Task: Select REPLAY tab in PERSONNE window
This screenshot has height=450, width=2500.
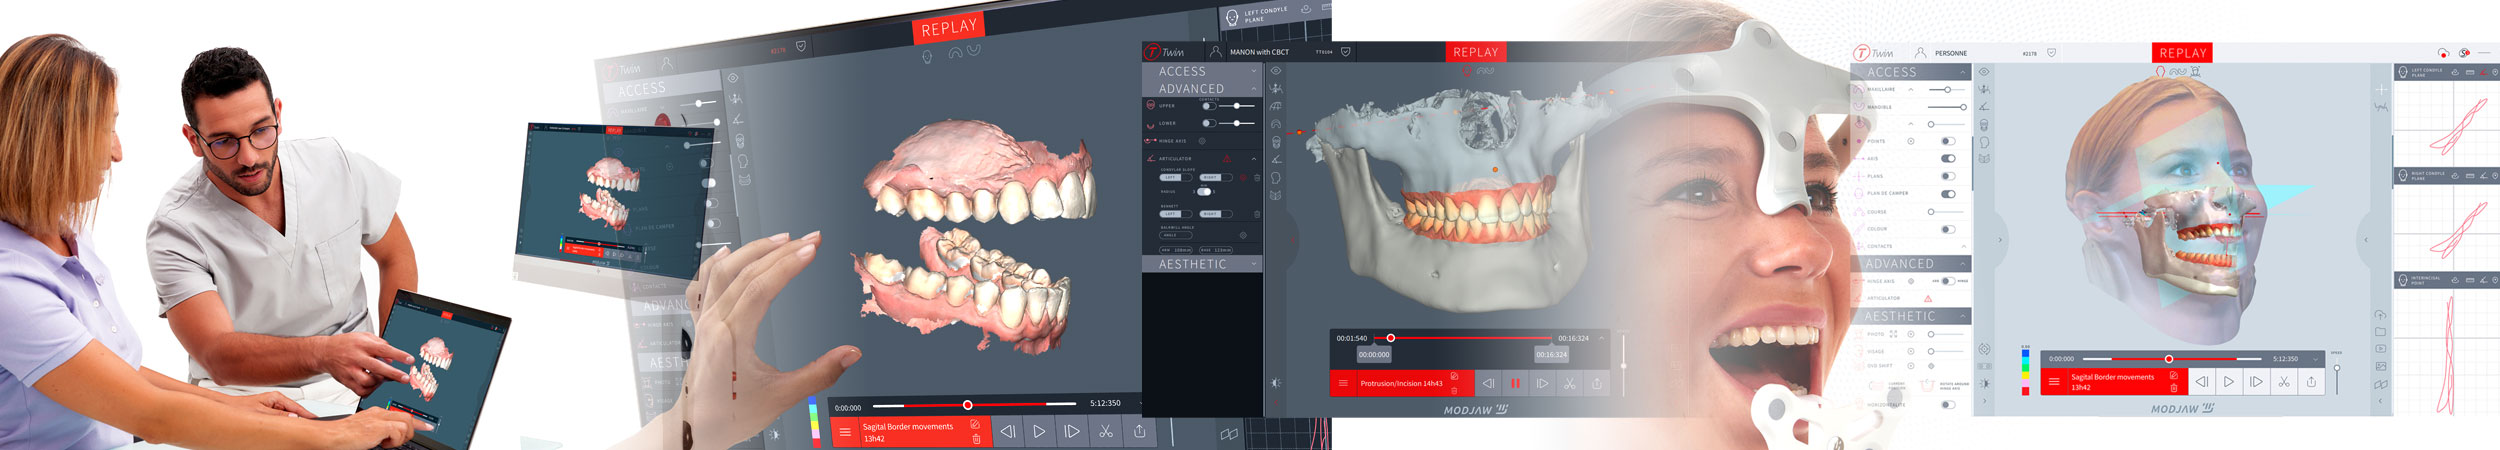Action: coord(2182,53)
